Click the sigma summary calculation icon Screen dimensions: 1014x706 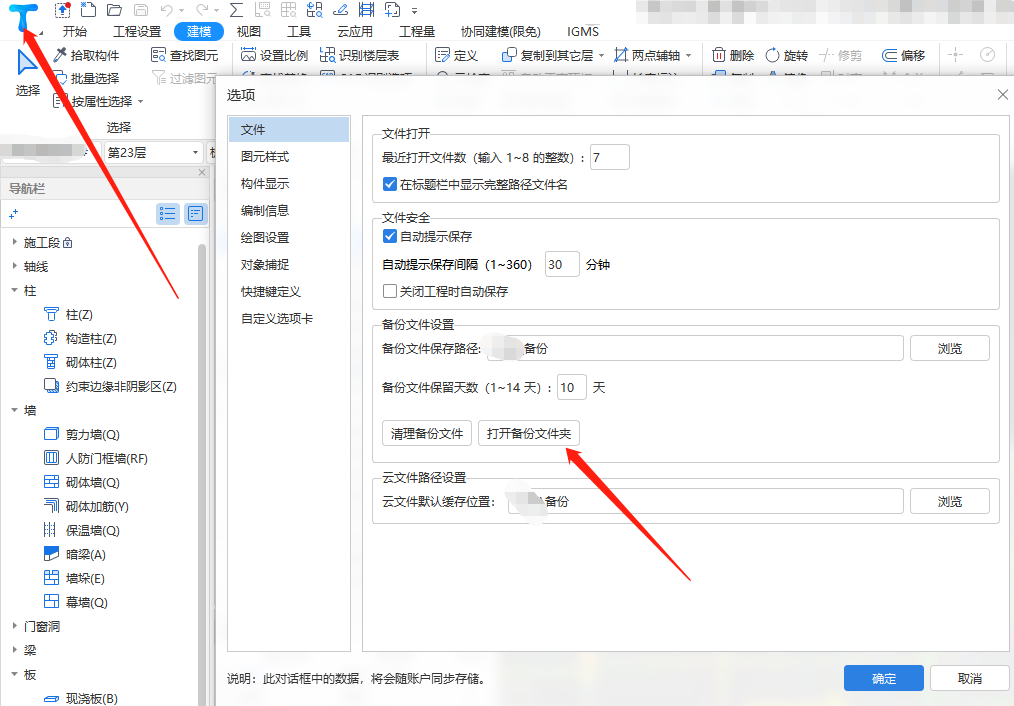click(237, 10)
